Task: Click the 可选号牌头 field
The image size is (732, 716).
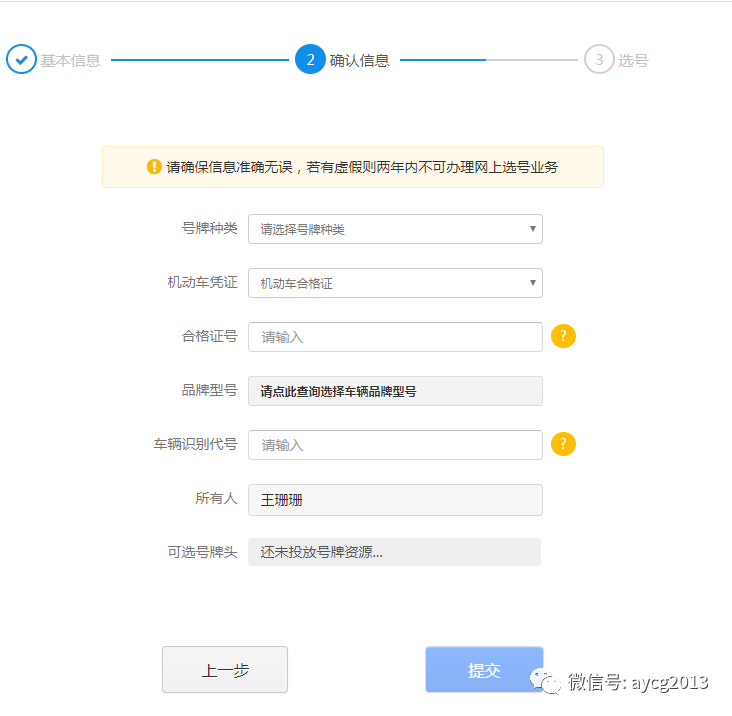Action: (x=394, y=552)
